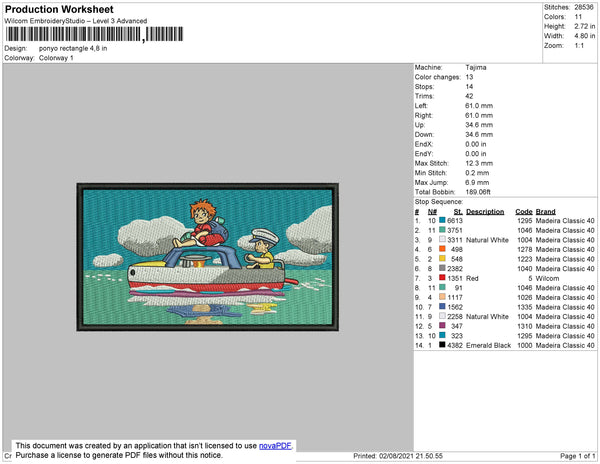Click the 'Description' column header
600x464 pixels.
[x=485, y=212]
